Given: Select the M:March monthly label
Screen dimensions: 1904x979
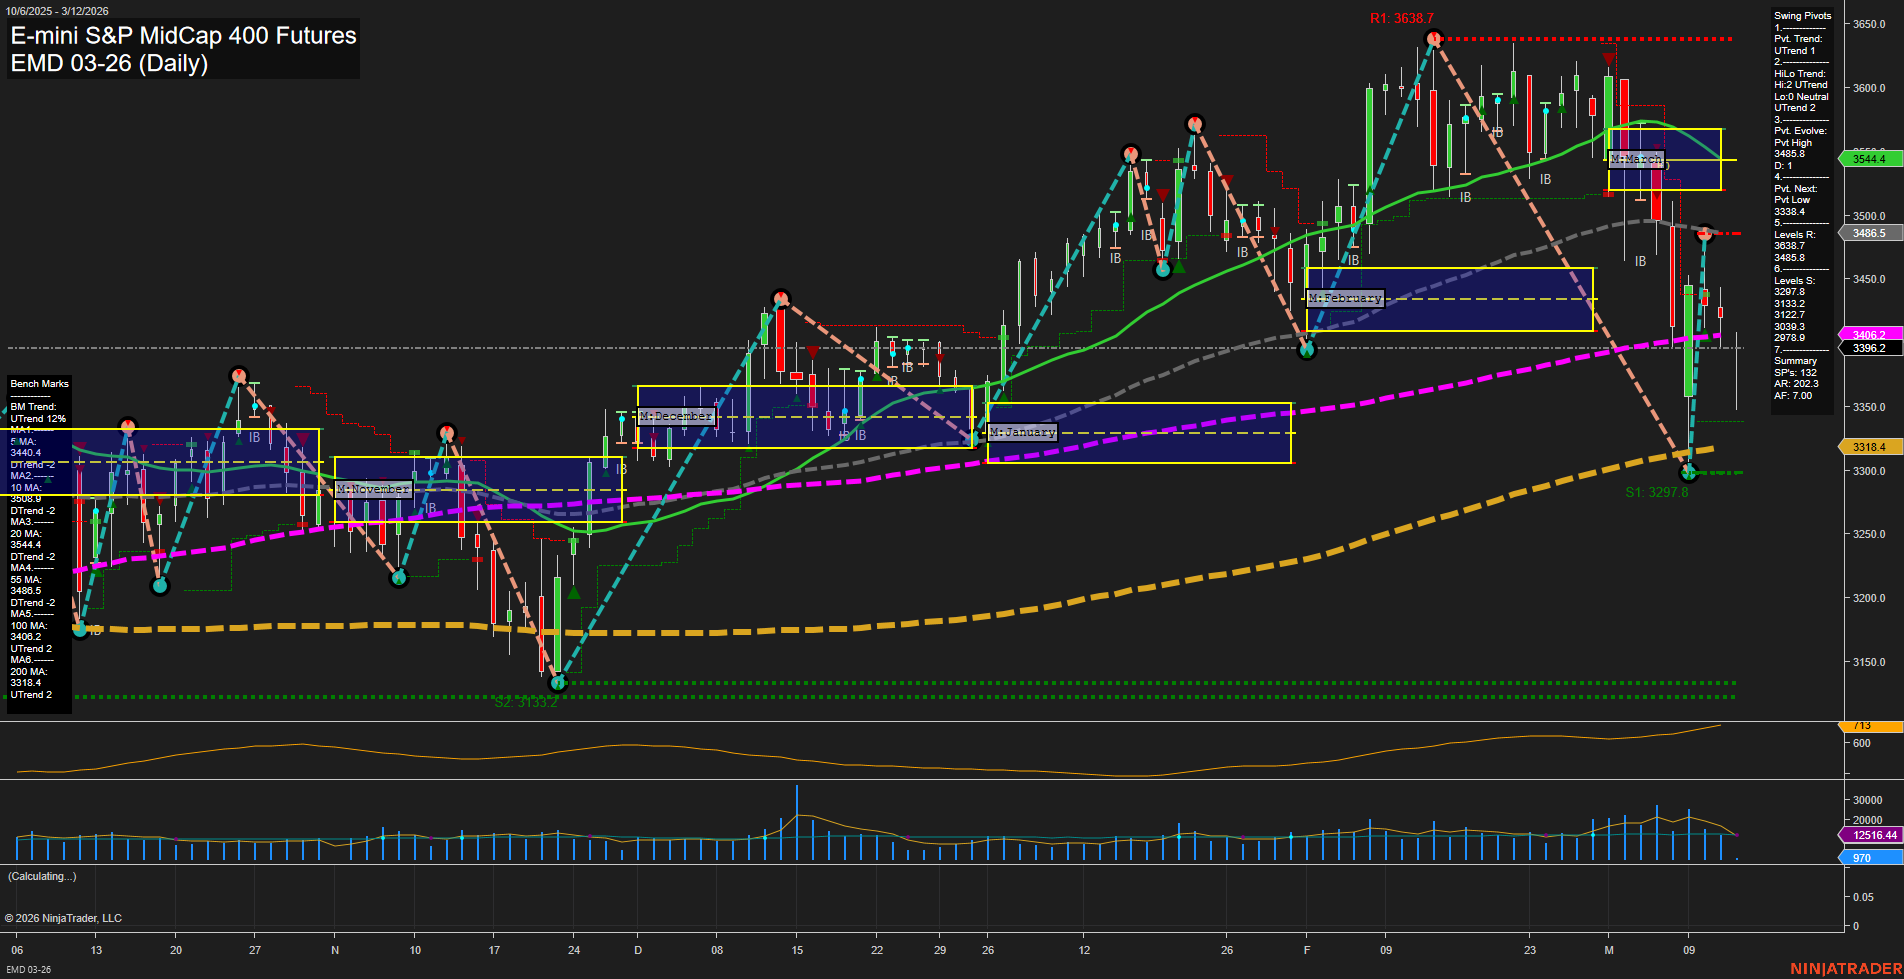Looking at the screenshot, I should (1636, 159).
